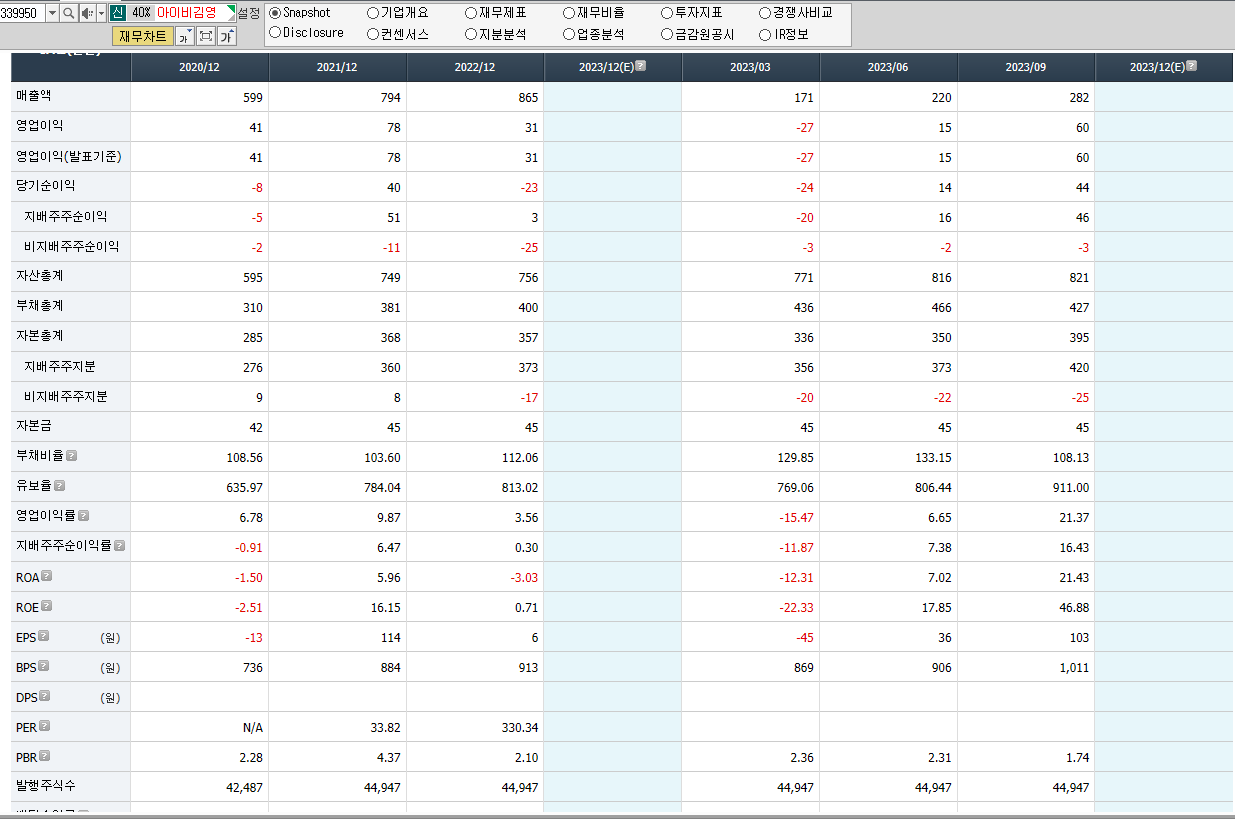
Task: Click the 자본총계 row label
Action: coord(39,336)
